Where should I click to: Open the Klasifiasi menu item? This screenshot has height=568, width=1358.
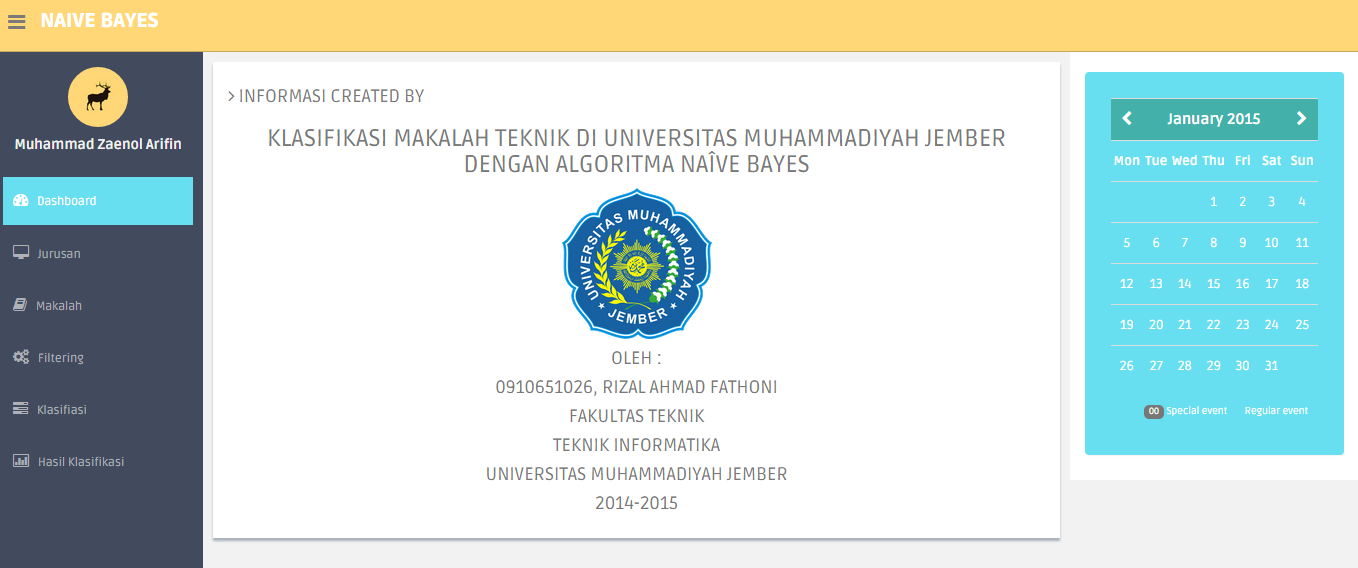pyautogui.click(x=98, y=409)
